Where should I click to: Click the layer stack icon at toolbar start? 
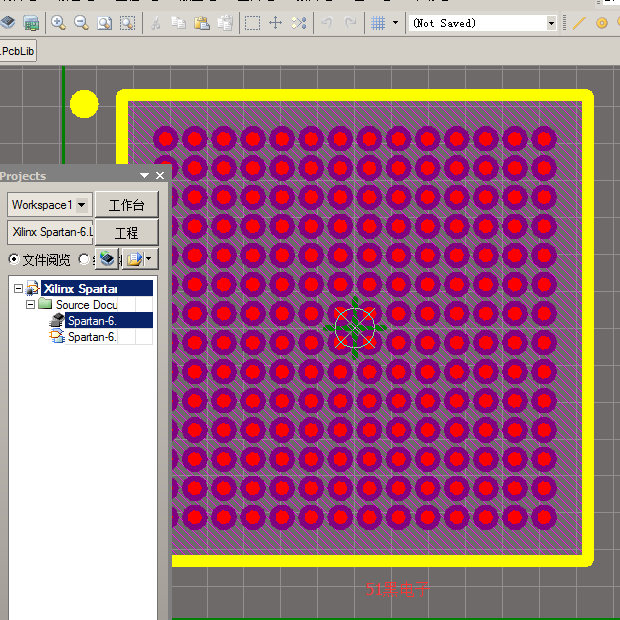click(x=8, y=23)
